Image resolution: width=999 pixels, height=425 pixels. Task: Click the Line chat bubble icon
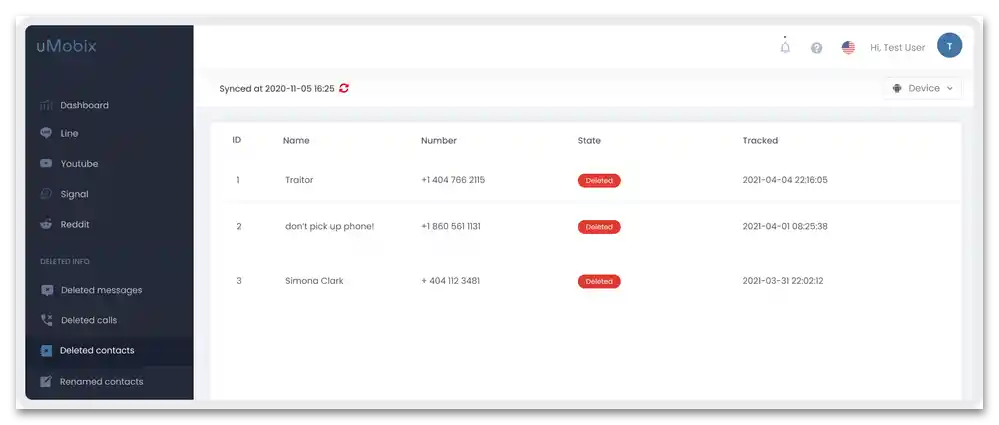click(x=46, y=133)
